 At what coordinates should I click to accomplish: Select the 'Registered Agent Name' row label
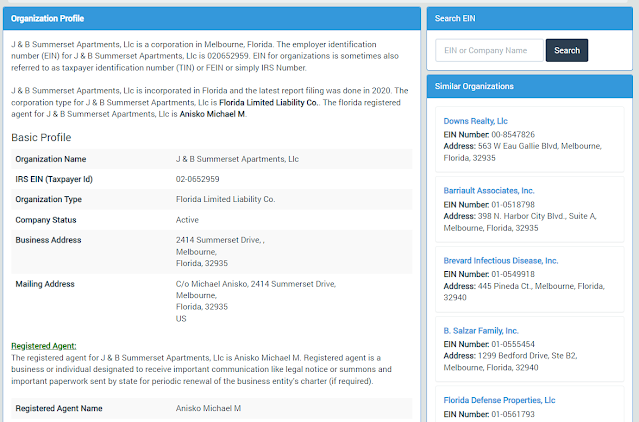[x=59, y=409]
